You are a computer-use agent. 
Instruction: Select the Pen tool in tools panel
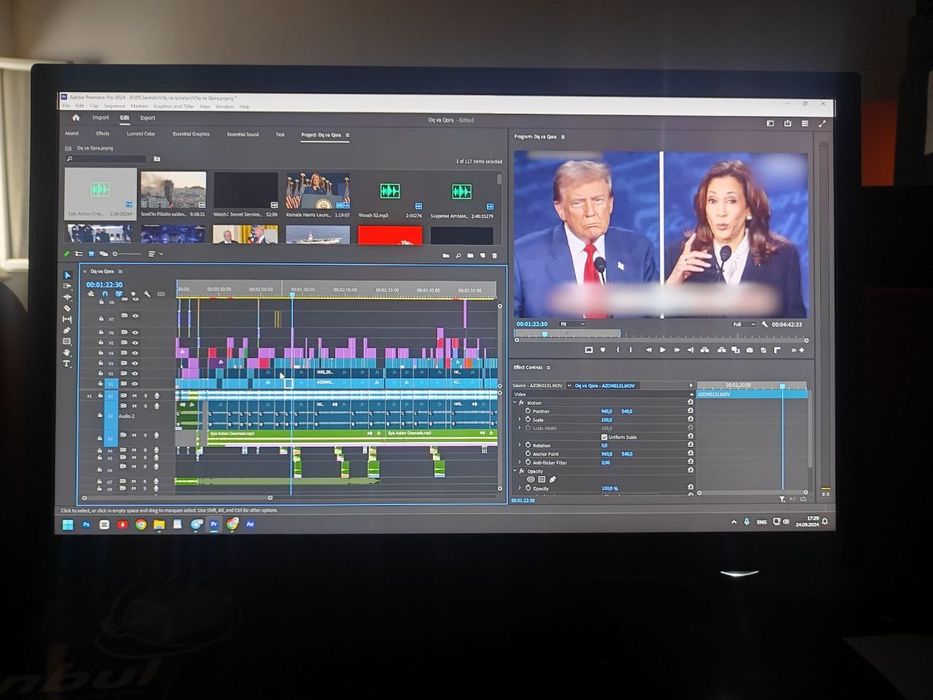click(x=67, y=330)
